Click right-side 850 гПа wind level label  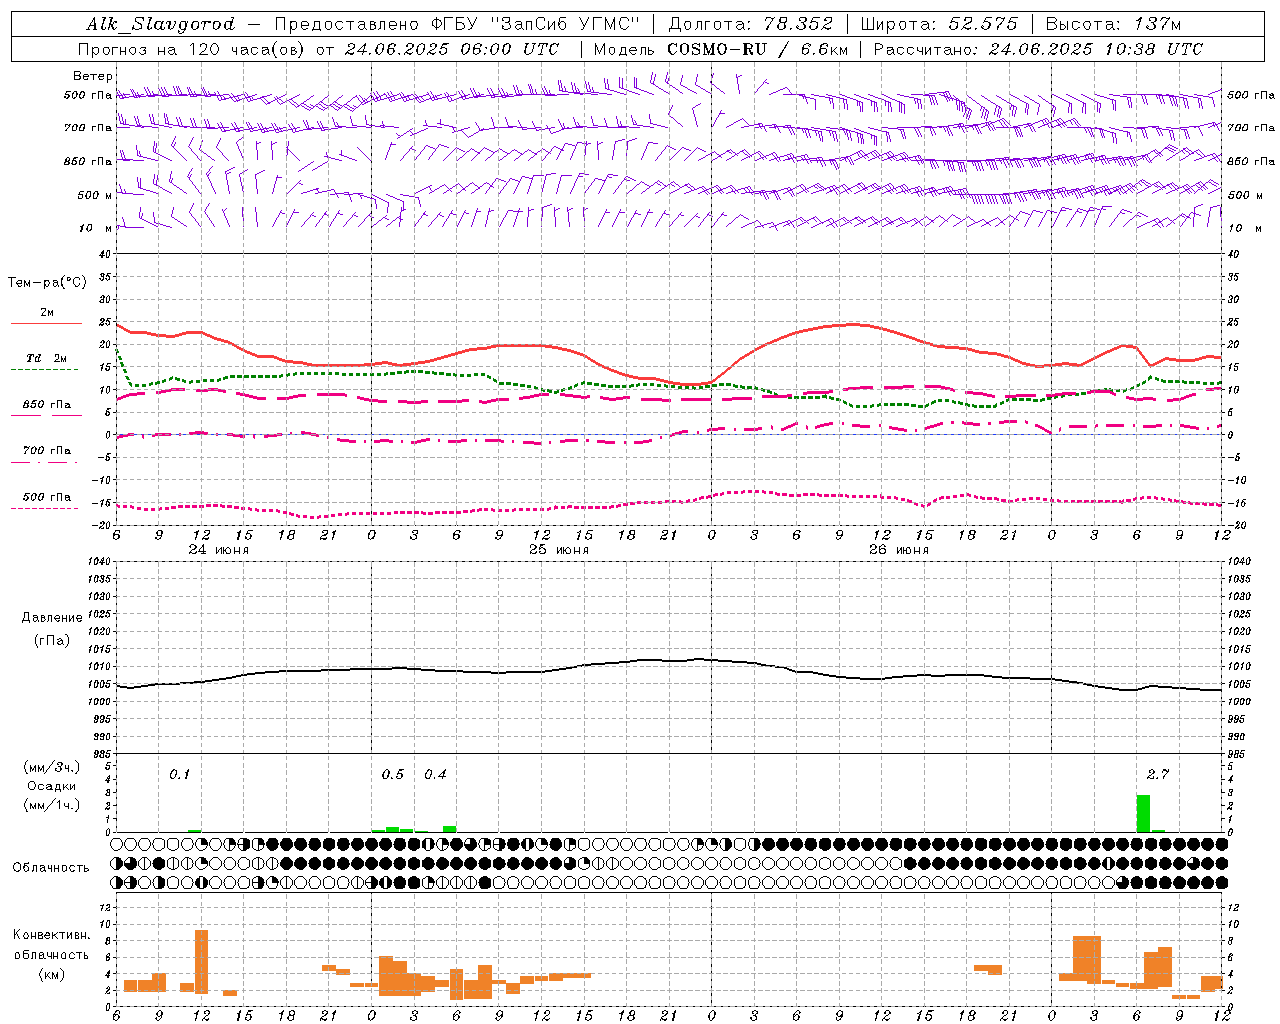pos(1251,161)
